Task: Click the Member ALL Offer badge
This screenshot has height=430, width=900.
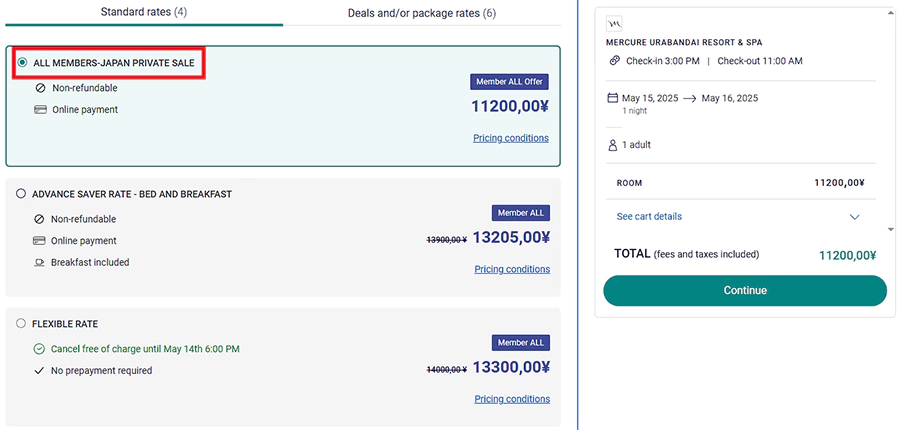Action: [510, 81]
